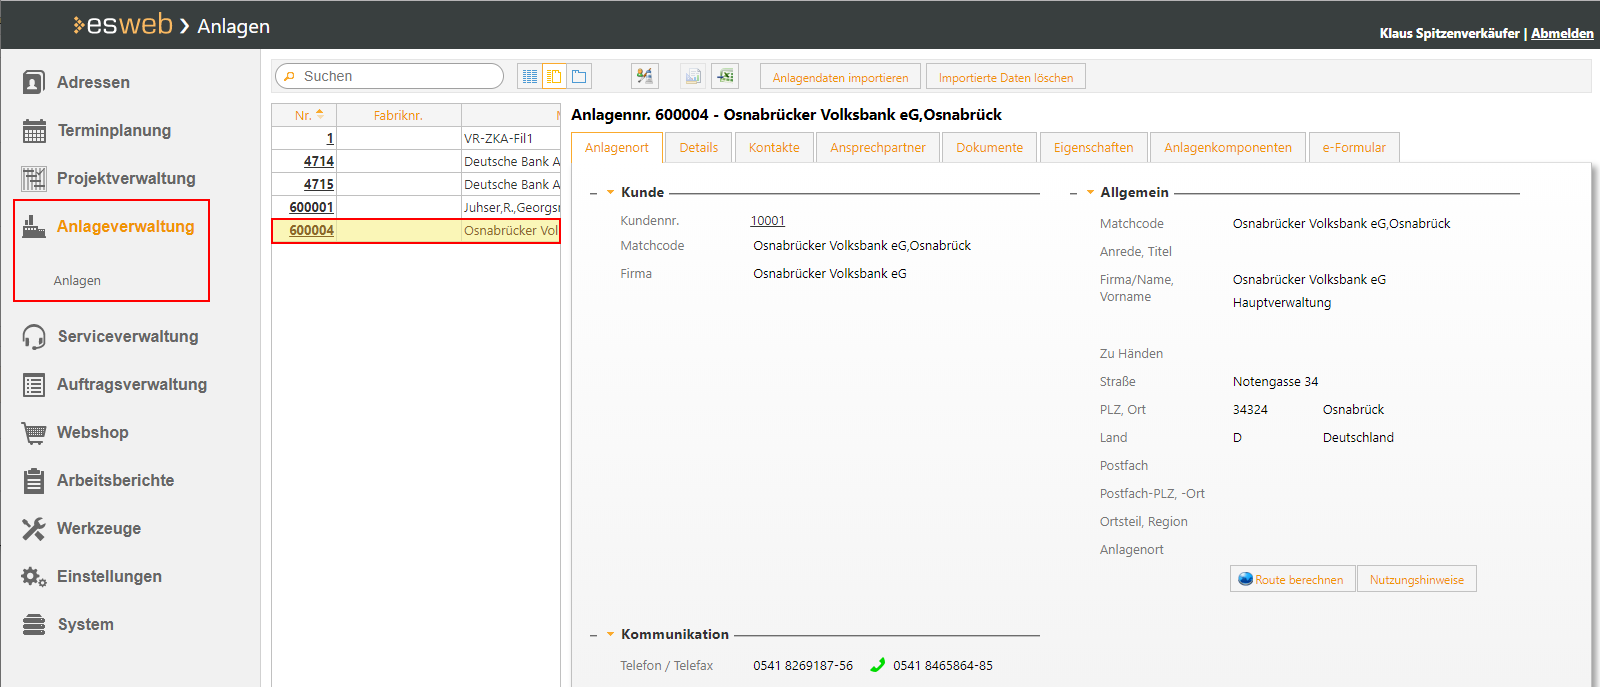Click into the Suchen search field
Screen dimensions: 1600x687
pyautogui.click(x=395, y=76)
